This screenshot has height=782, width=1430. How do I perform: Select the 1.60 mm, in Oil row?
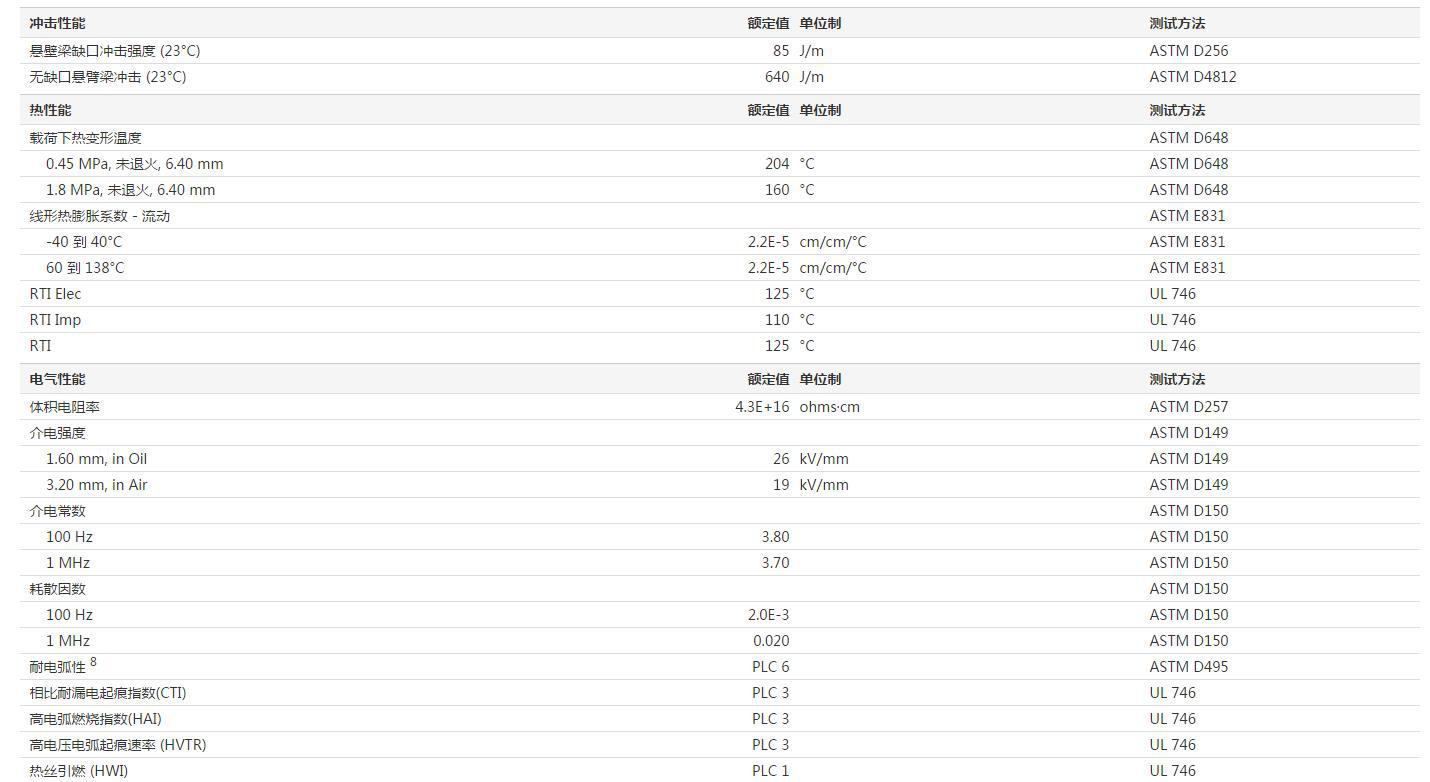tap(720, 459)
